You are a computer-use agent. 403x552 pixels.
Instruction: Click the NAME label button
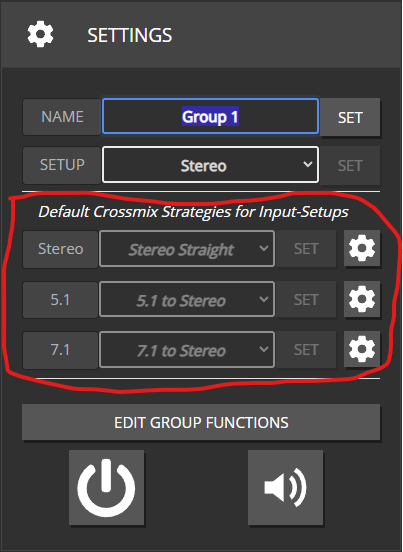pos(62,117)
